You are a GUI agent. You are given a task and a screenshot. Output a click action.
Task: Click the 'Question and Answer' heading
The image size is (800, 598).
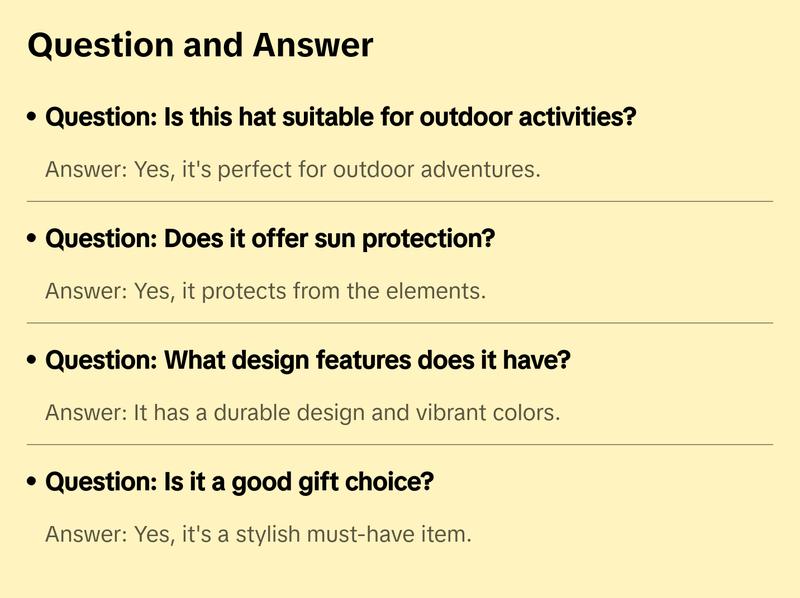[x=200, y=45]
